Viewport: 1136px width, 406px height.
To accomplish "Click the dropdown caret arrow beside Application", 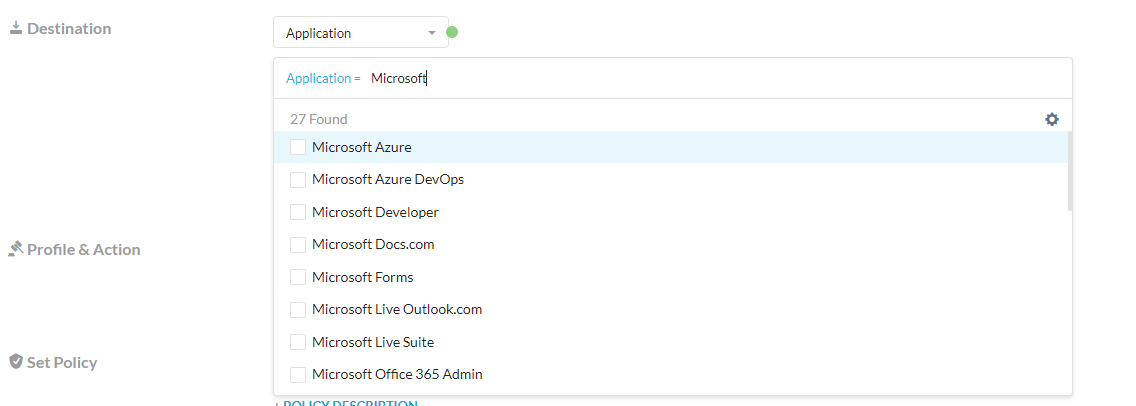I will point(432,33).
